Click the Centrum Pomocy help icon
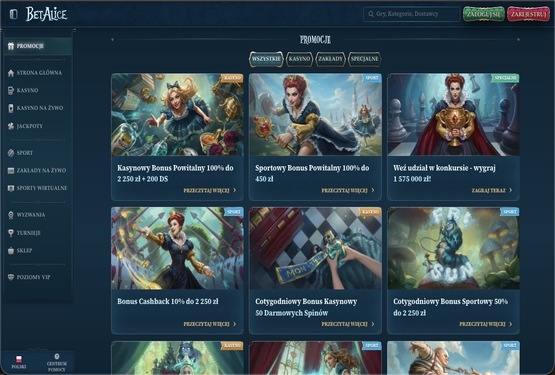 coord(57,357)
